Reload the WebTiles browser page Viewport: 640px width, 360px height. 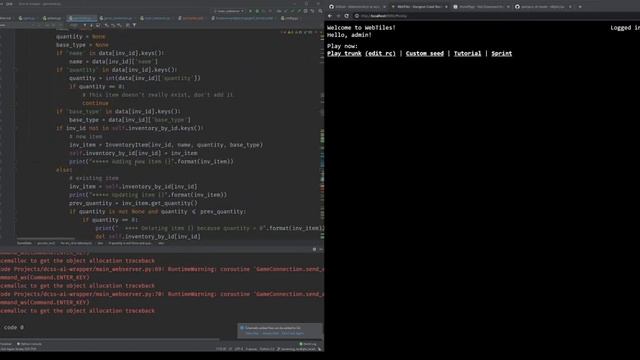click(347, 16)
